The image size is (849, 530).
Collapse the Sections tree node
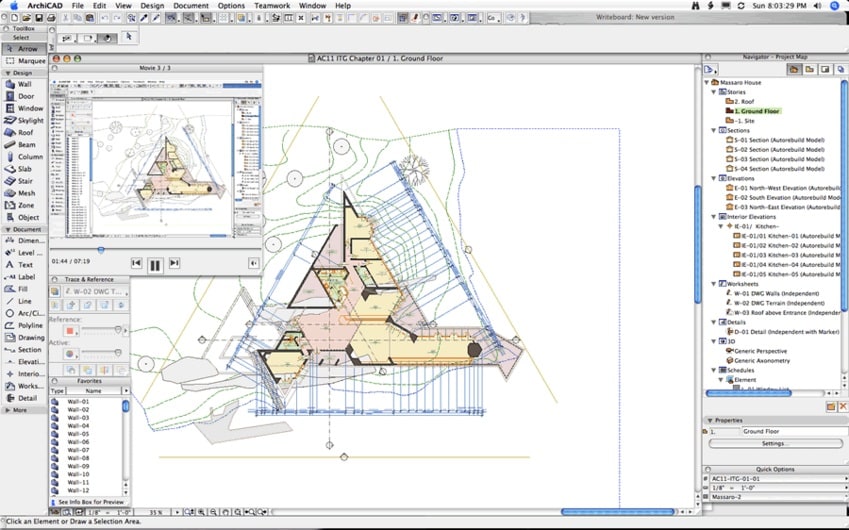tap(714, 130)
